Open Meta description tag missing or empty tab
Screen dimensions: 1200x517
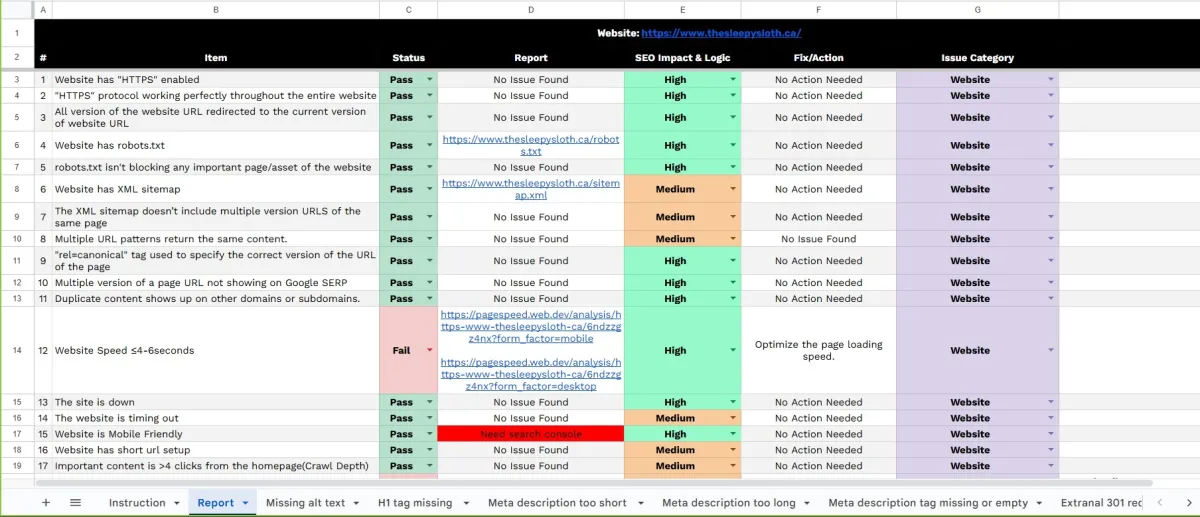pos(928,503)
